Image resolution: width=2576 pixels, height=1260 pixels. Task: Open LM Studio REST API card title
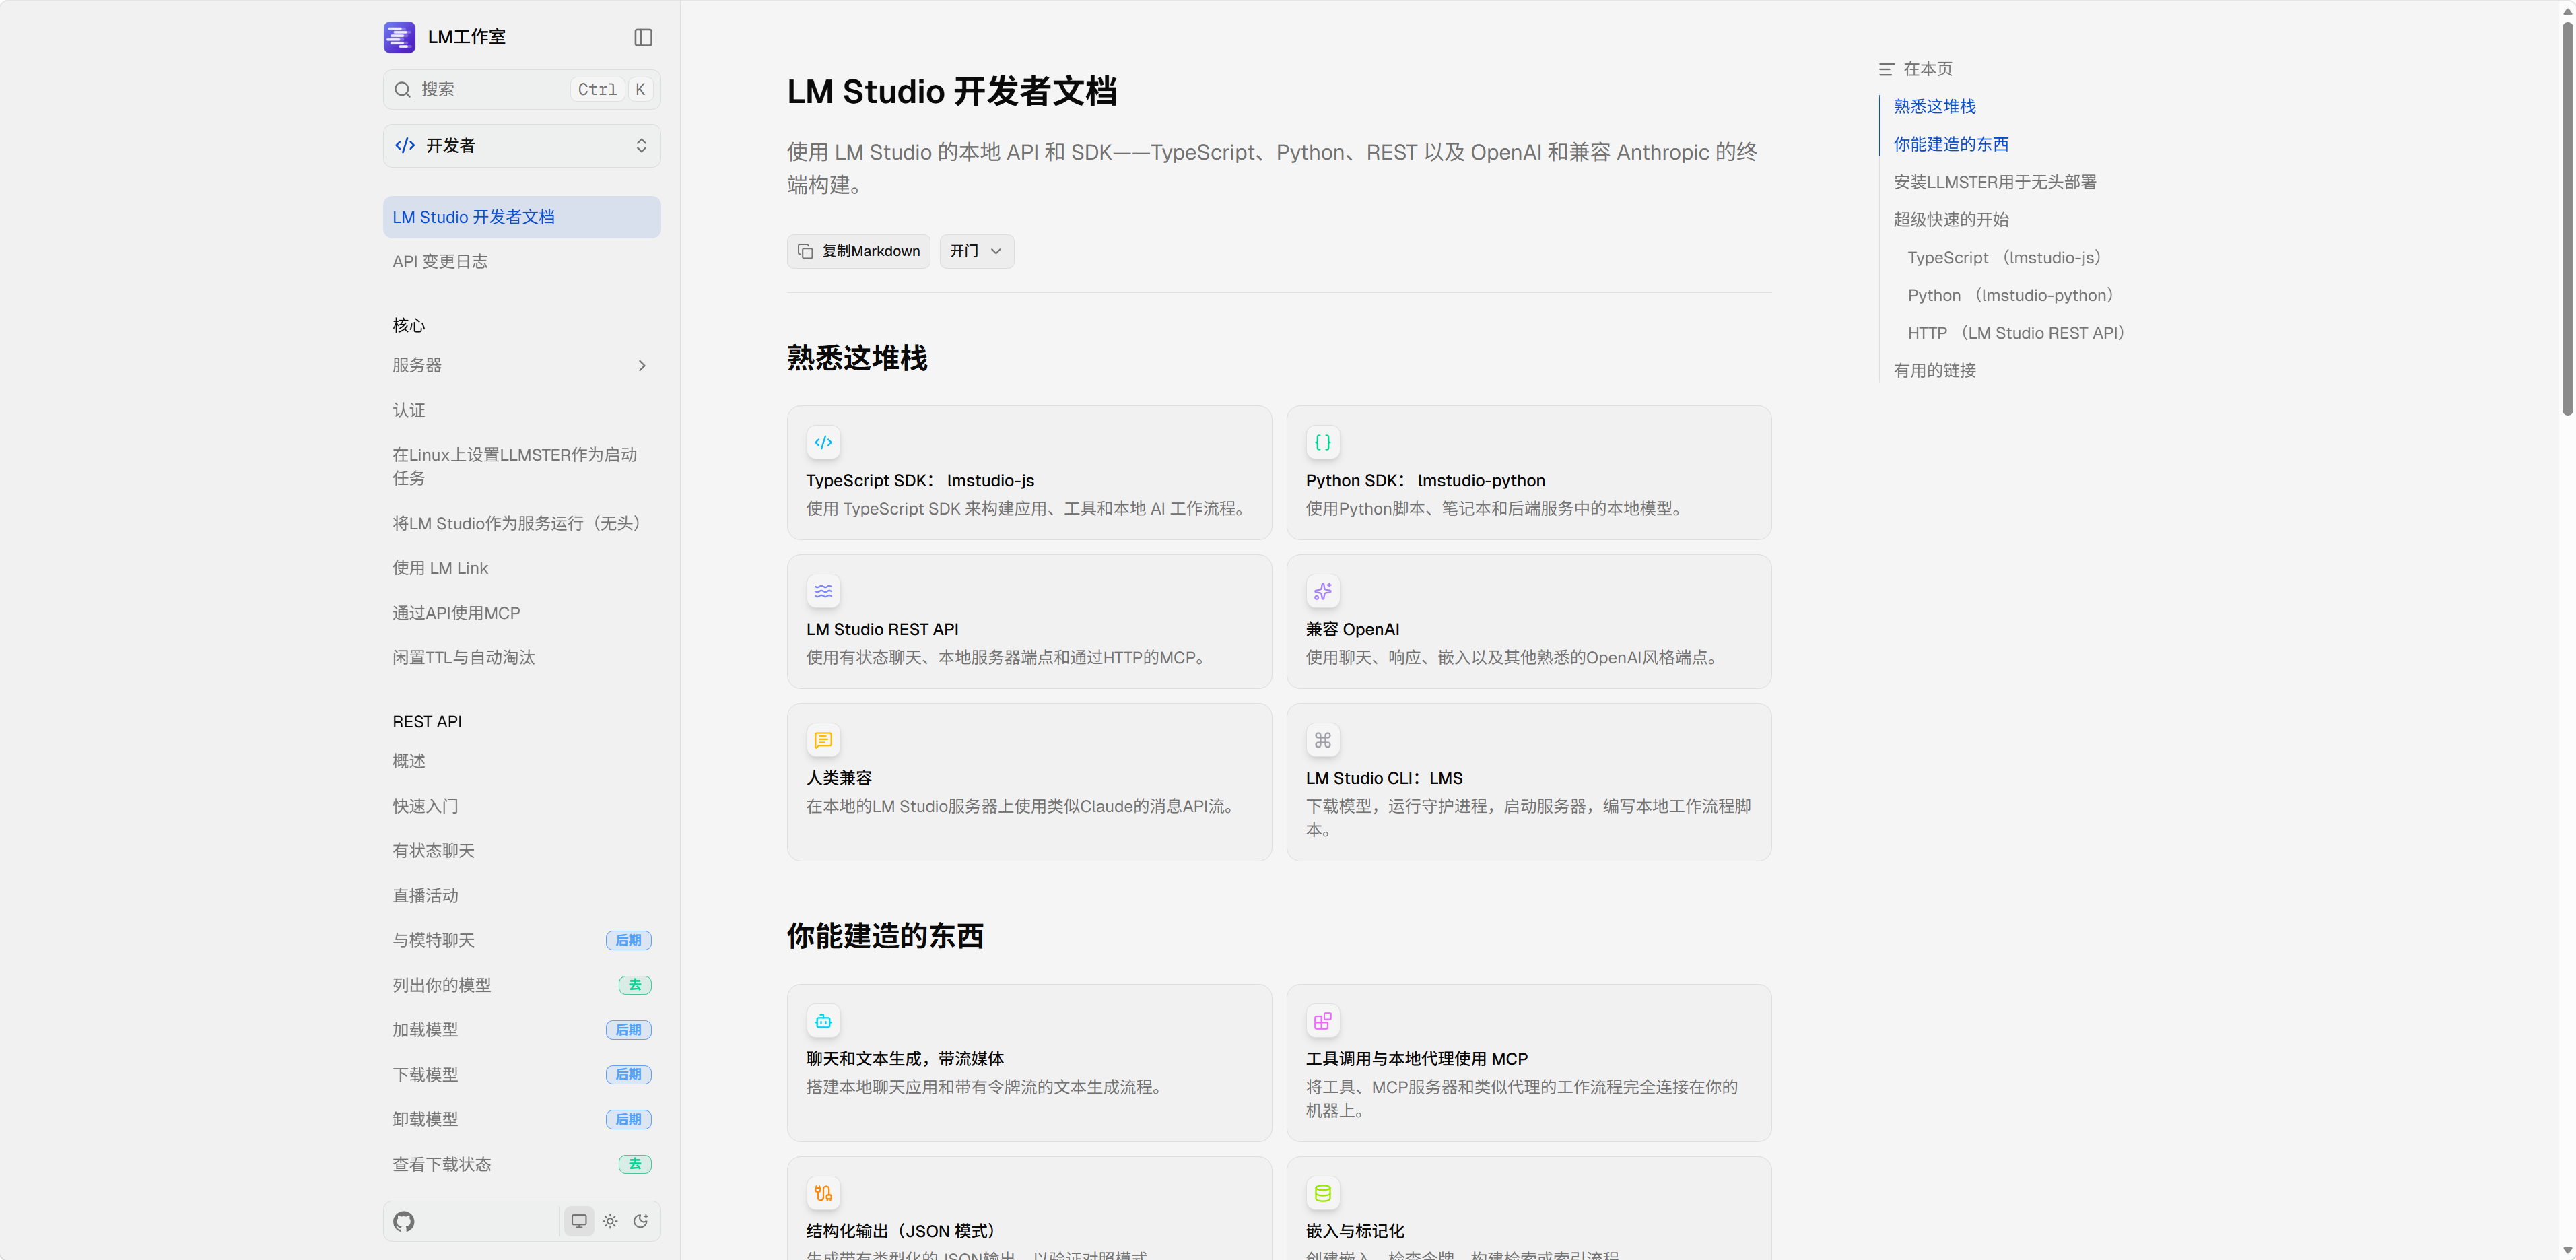point(882,630)
